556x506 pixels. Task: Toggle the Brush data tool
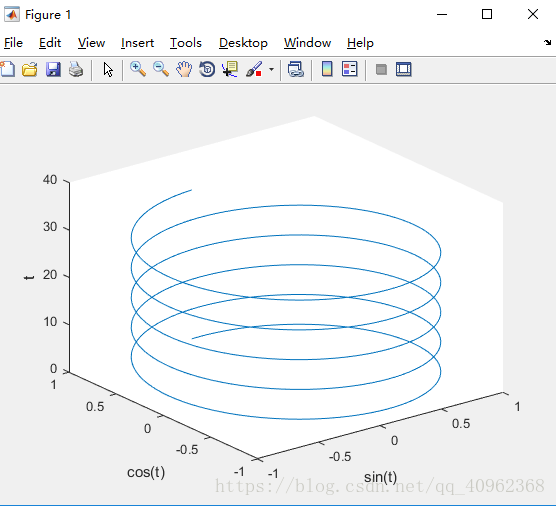[254, 69]
